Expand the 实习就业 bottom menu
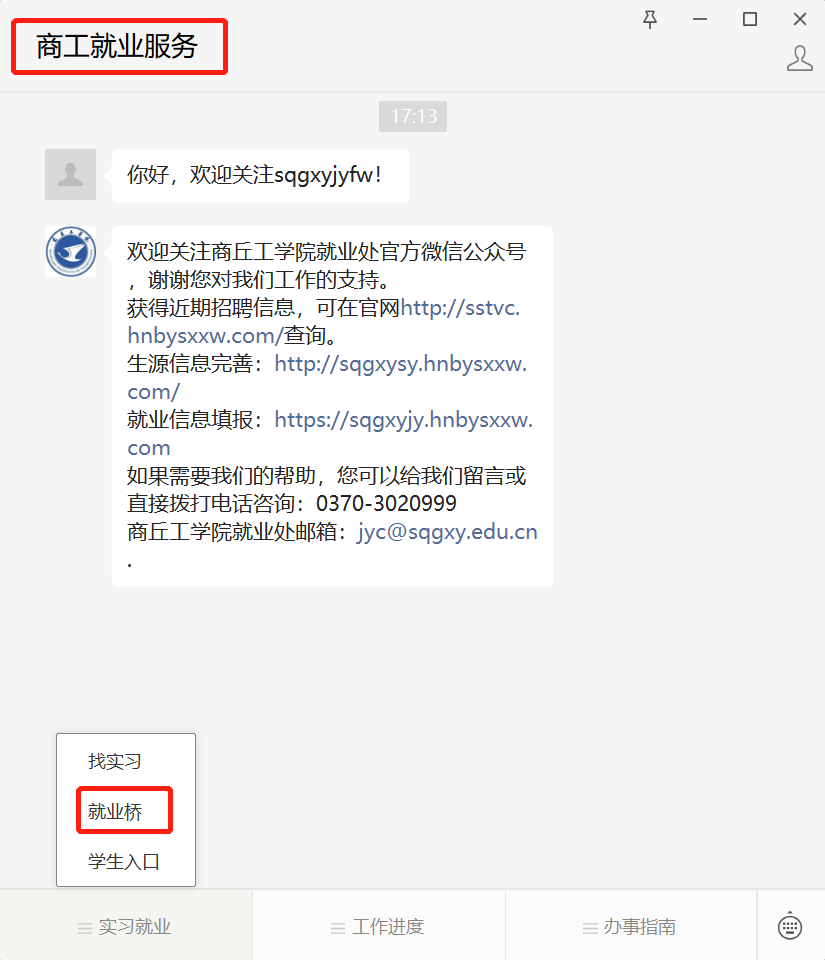The height and width of the screenshot is (960, 825). point(125,926)
